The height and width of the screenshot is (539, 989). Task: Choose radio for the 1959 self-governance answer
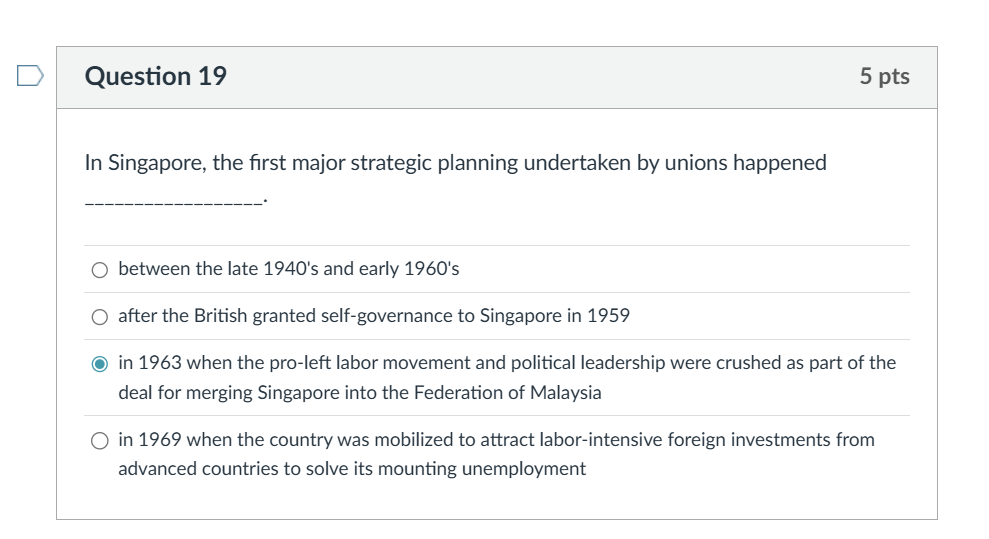pos(100,316)
